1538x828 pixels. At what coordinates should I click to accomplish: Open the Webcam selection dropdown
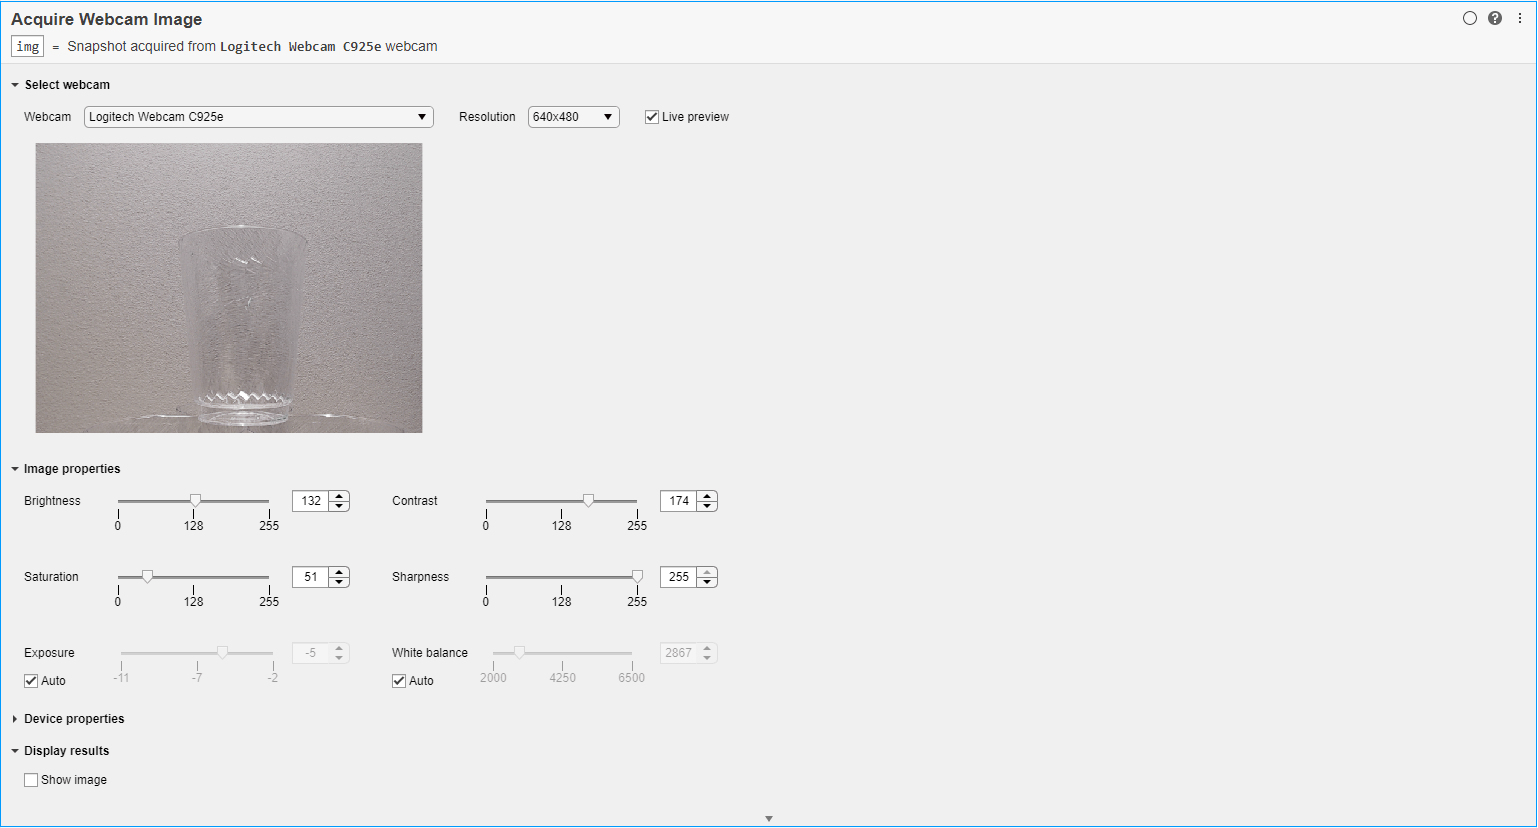click(x=421, y=116)
